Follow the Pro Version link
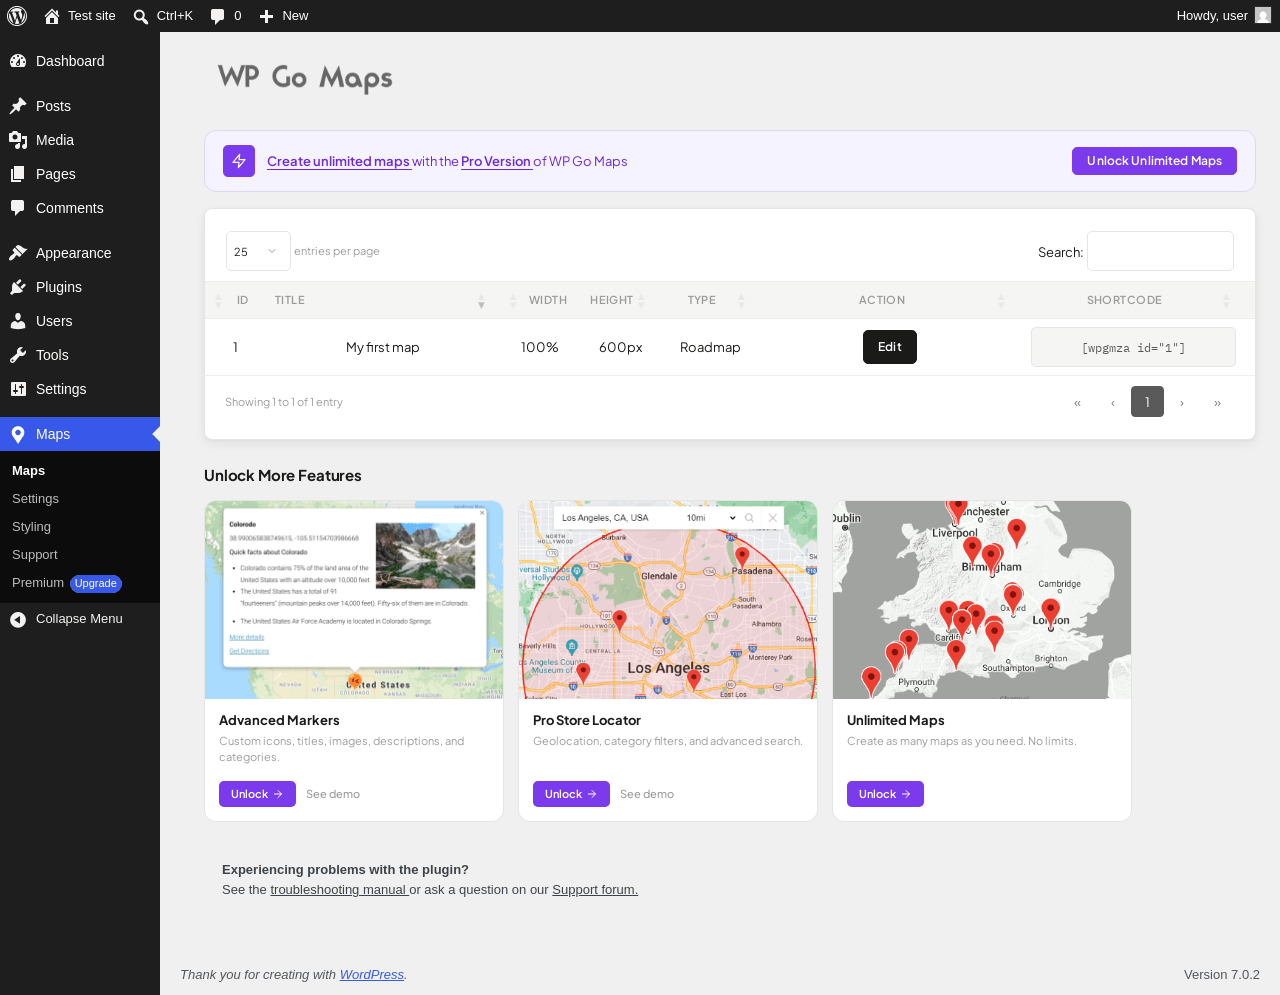The image size is (1280, 995). pyautogui.click(x=496, y=161)
